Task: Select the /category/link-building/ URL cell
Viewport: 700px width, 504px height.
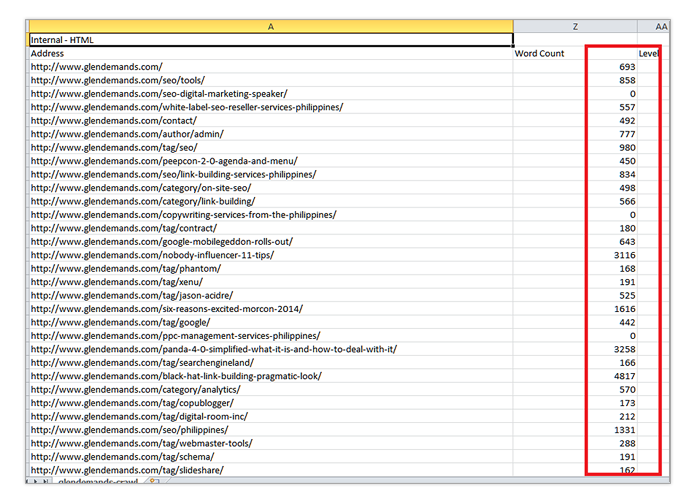Action: tap(271, 201)
